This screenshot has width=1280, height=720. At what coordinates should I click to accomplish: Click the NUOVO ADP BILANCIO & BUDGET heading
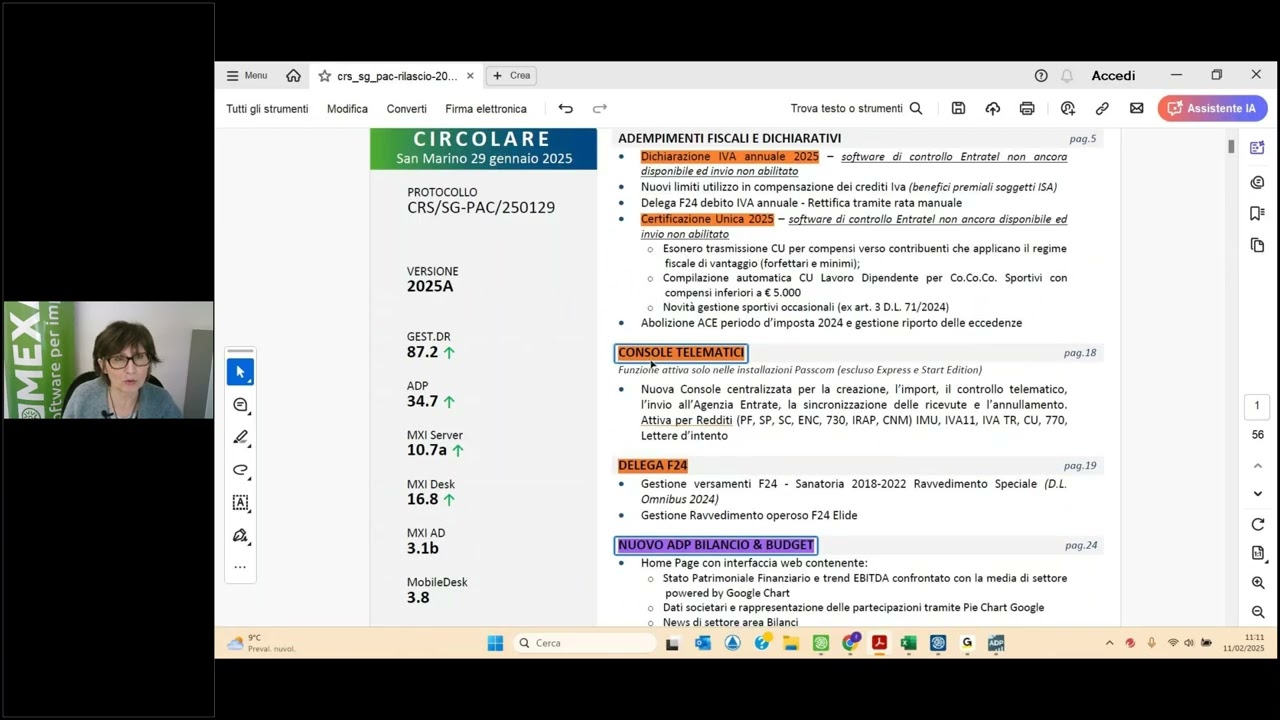[x=716, y=545]
